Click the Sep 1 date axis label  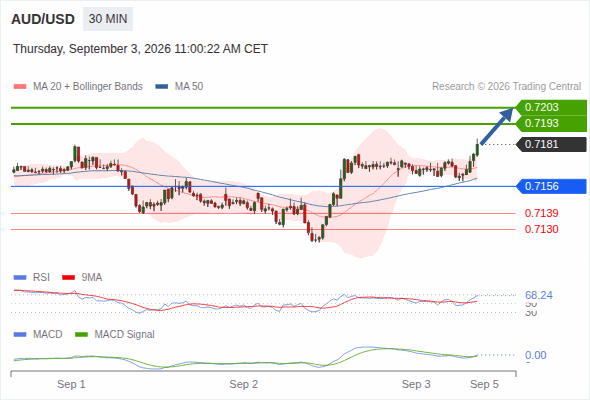click(x=71, y=384)
